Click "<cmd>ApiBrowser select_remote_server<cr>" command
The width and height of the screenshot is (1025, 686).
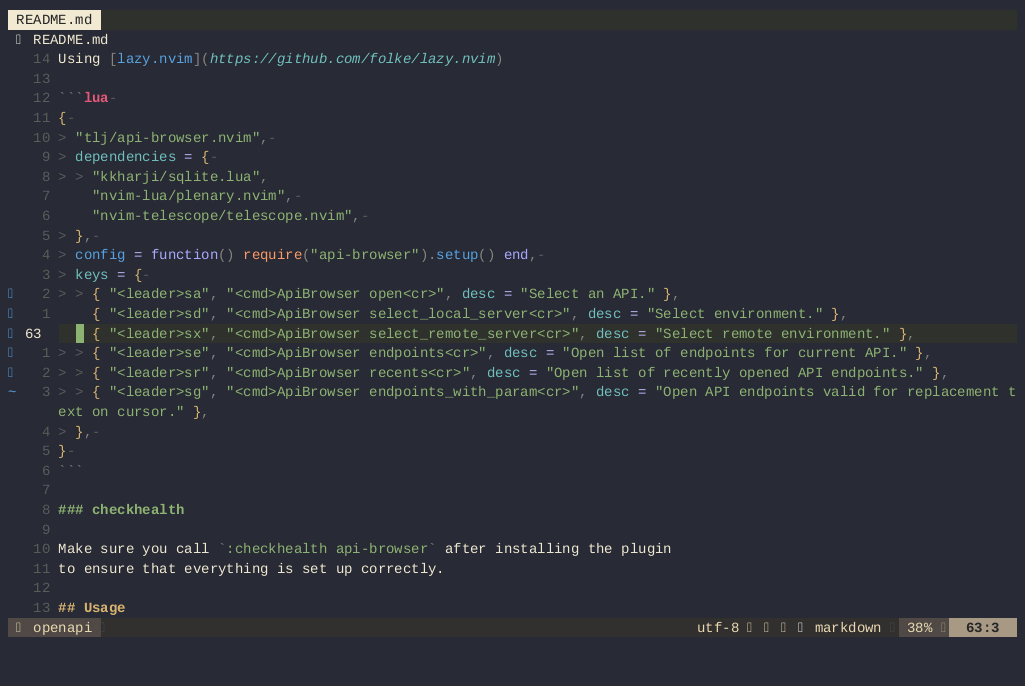pyautogui.click(x=403, y=334)
